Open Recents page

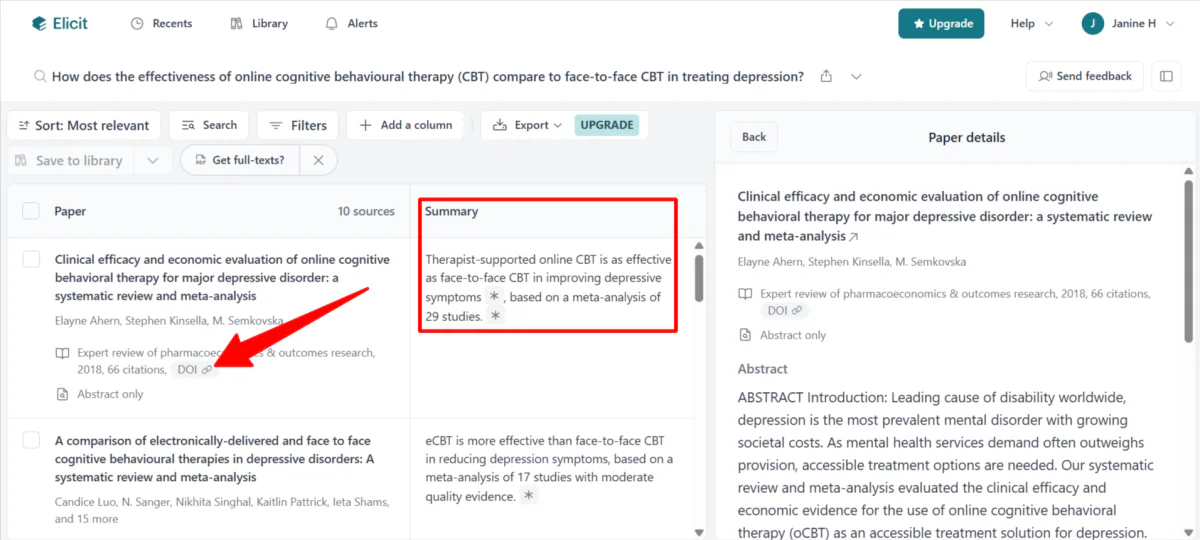pos(161,23)
